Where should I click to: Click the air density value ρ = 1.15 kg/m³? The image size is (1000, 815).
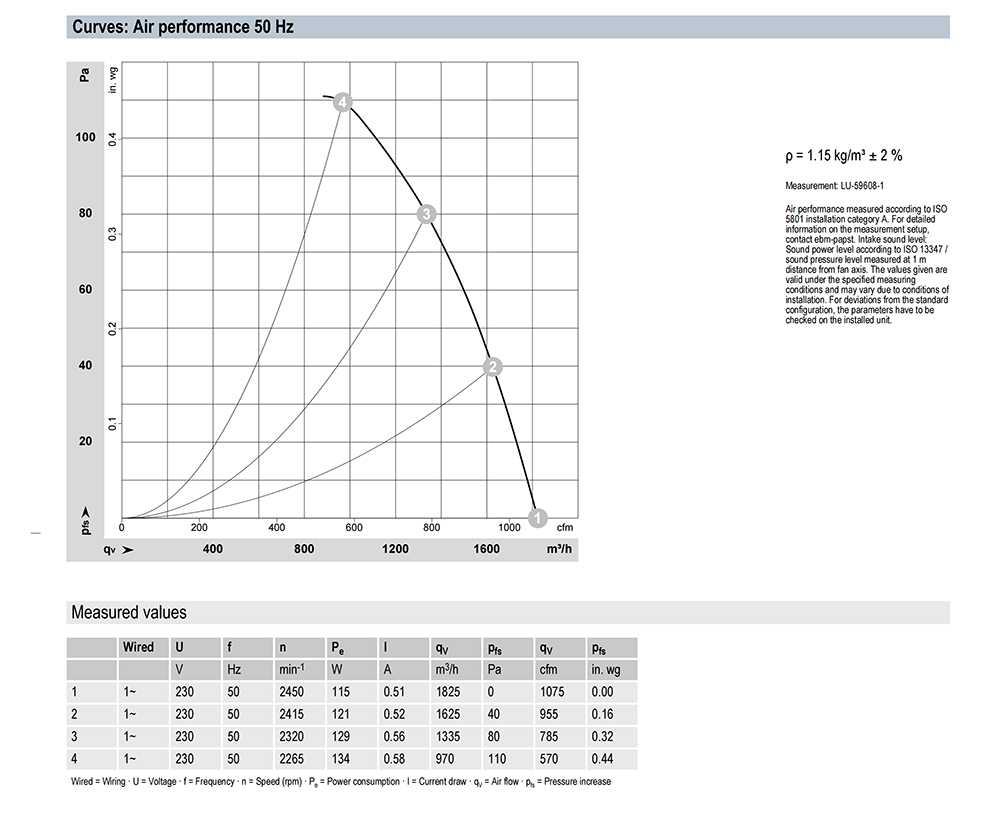coord(844,155)
